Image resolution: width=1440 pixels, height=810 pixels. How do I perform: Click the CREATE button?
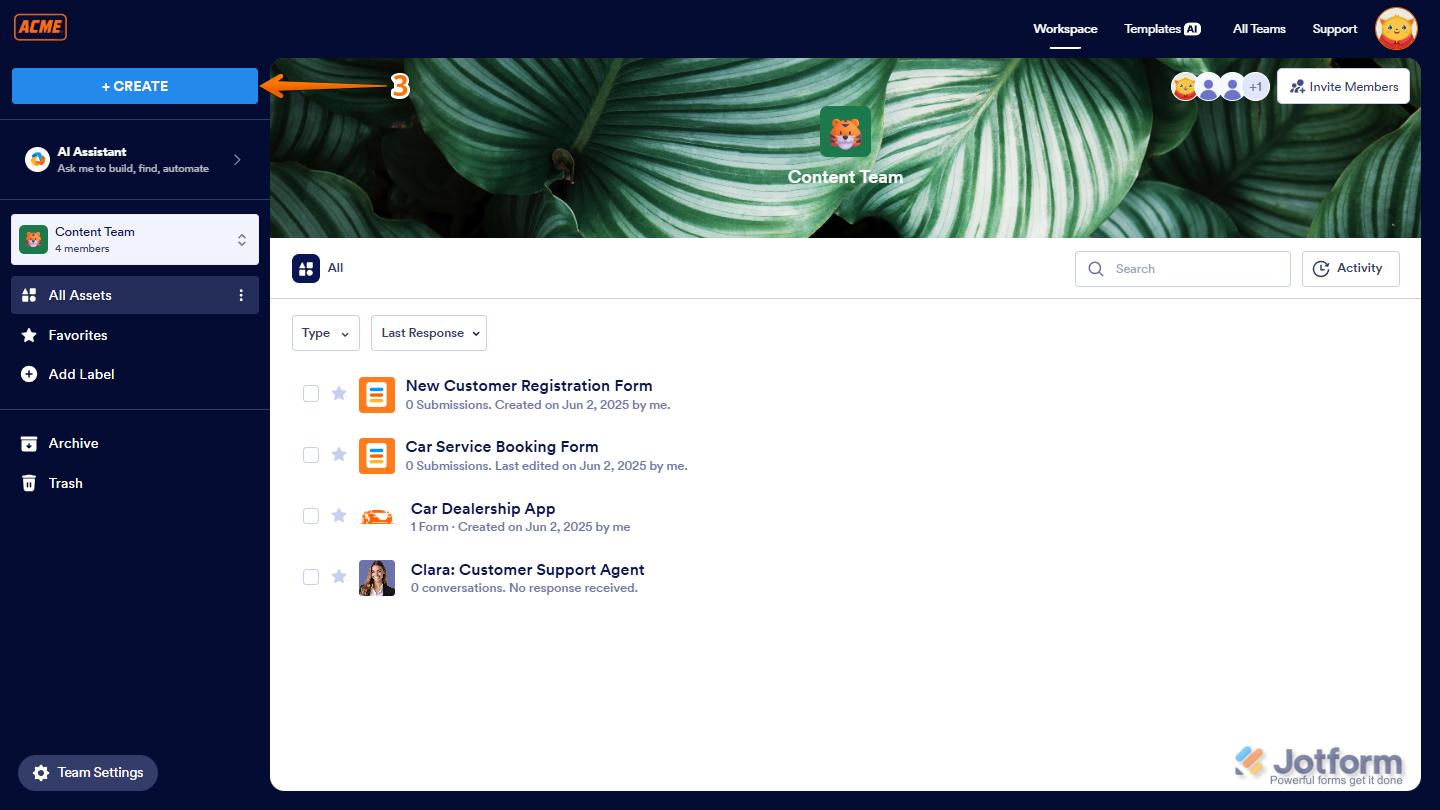134,86
